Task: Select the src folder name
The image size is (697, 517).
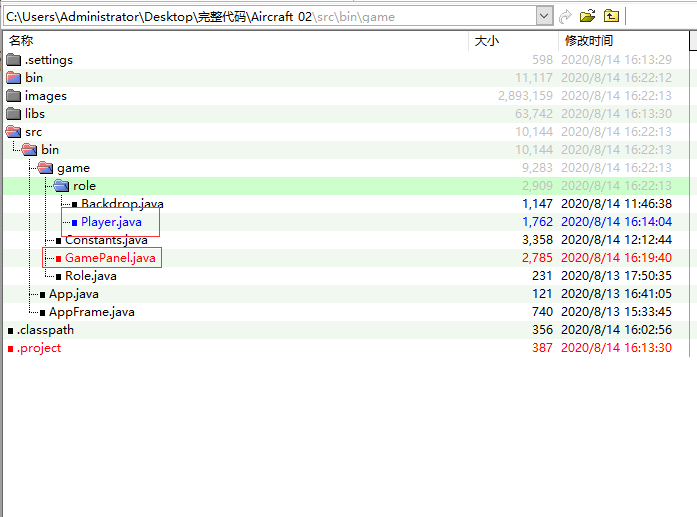Action: (33, 132)
